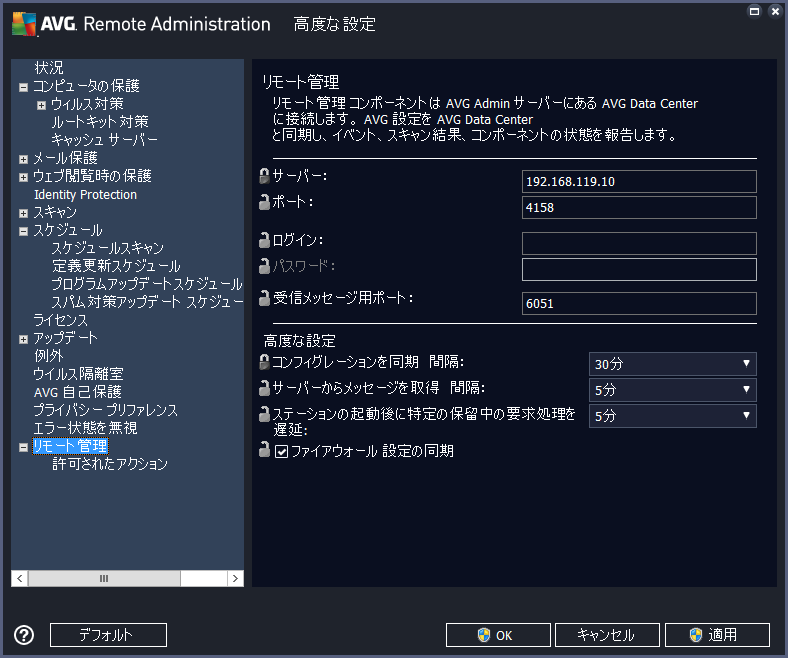Image resolution: width=788 pixels, height=658 pixels.
Task: Click the lock icon beside 受信メッセージ用ポート
Action: pos(264,298)
